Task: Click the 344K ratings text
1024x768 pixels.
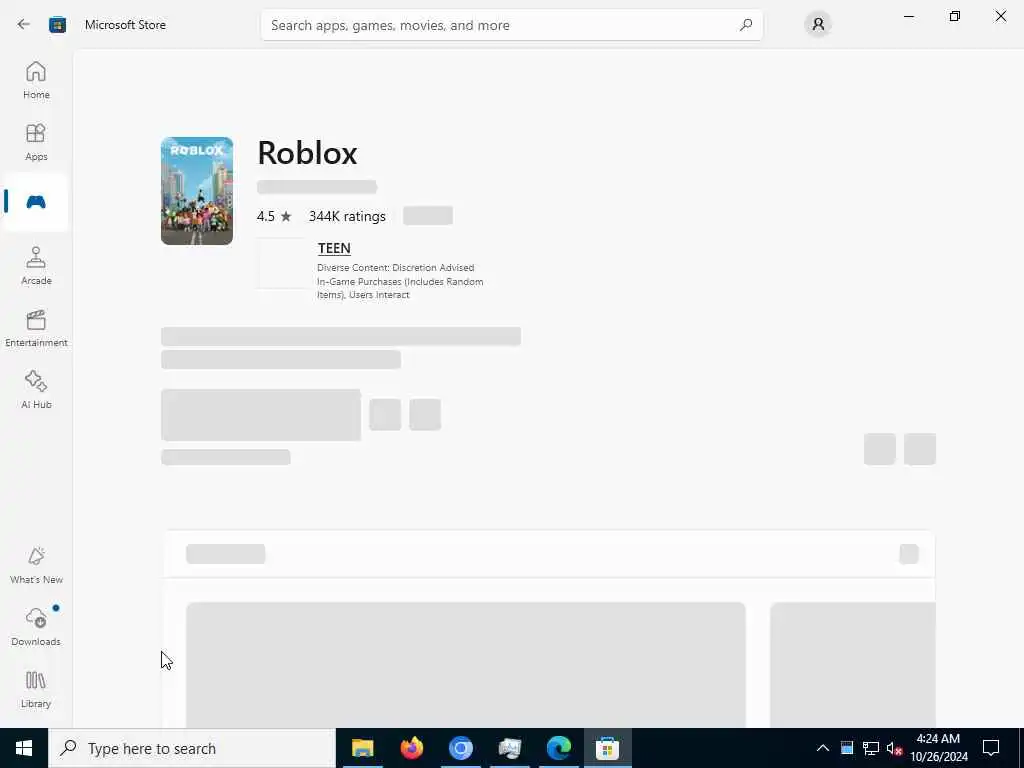Action: click(x=347, y=216)
